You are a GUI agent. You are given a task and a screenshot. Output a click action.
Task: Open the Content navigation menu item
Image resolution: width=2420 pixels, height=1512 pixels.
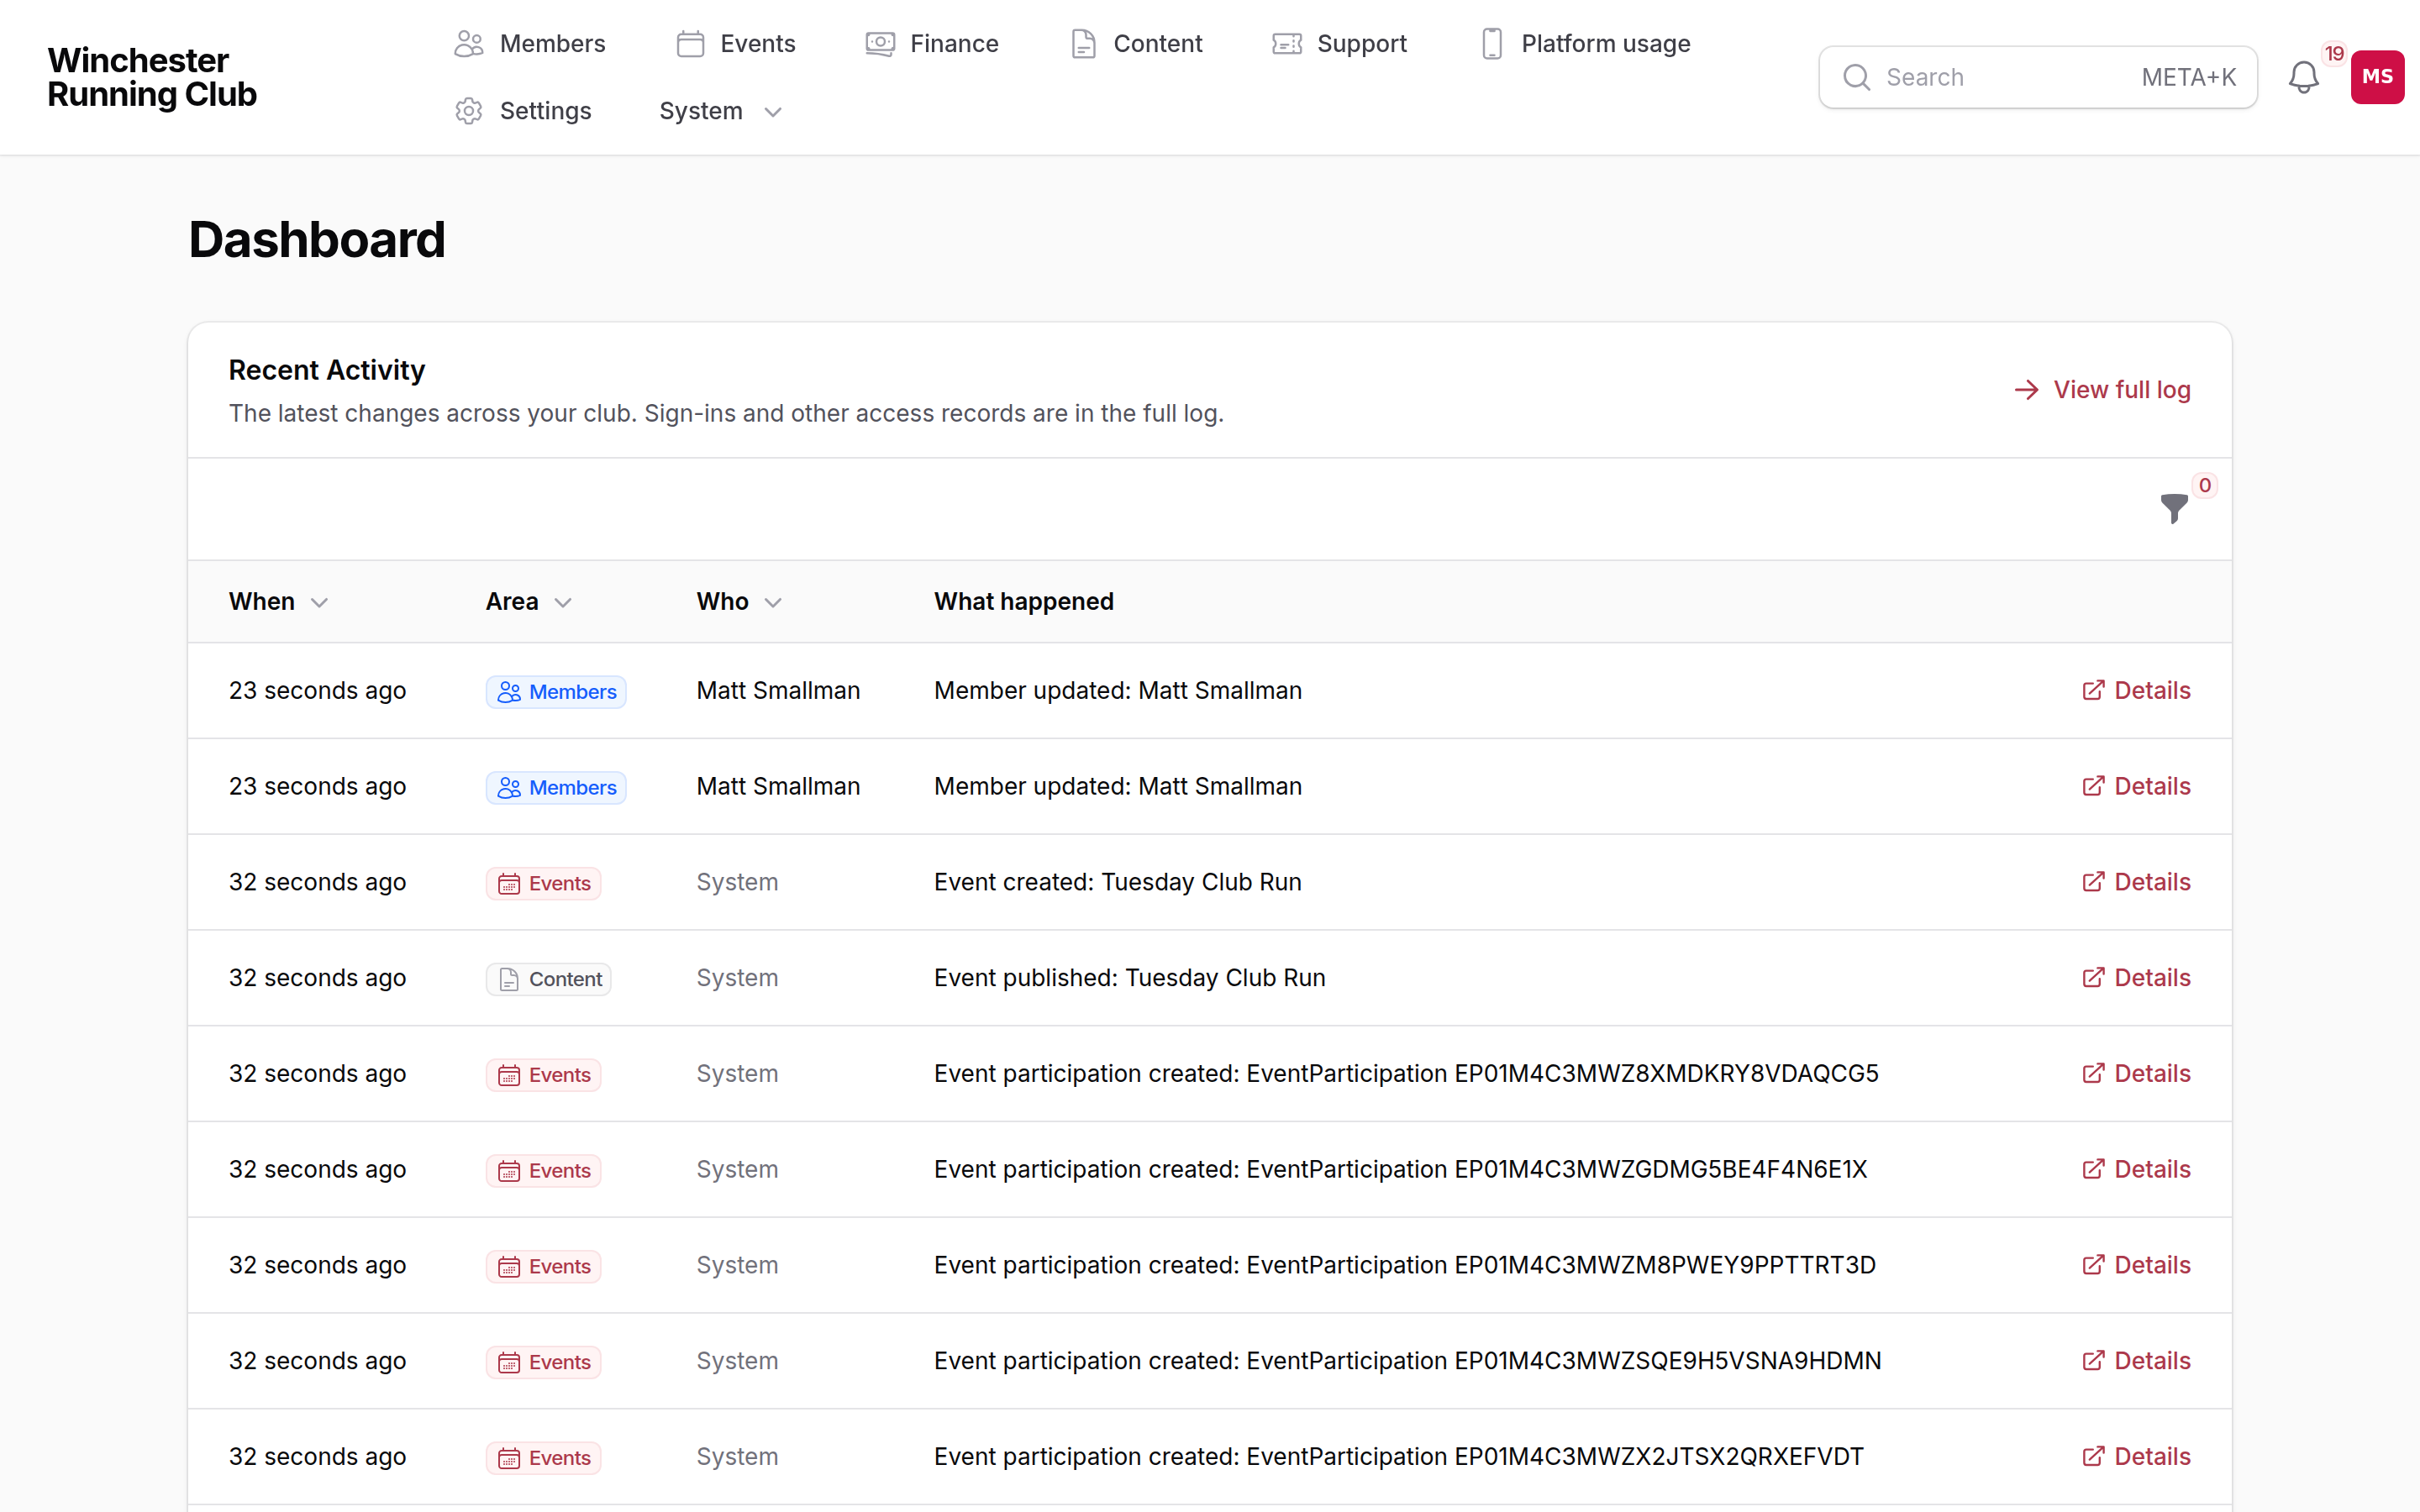click(1136, 44)
